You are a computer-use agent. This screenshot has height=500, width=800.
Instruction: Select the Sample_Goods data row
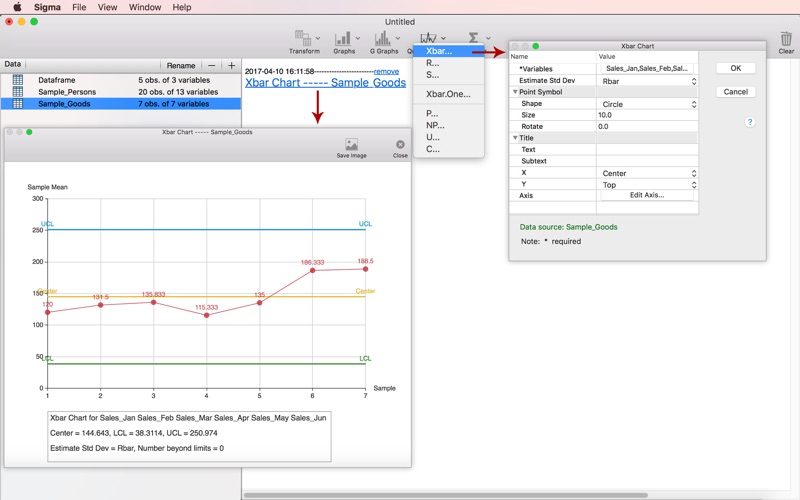pos(120,104)
